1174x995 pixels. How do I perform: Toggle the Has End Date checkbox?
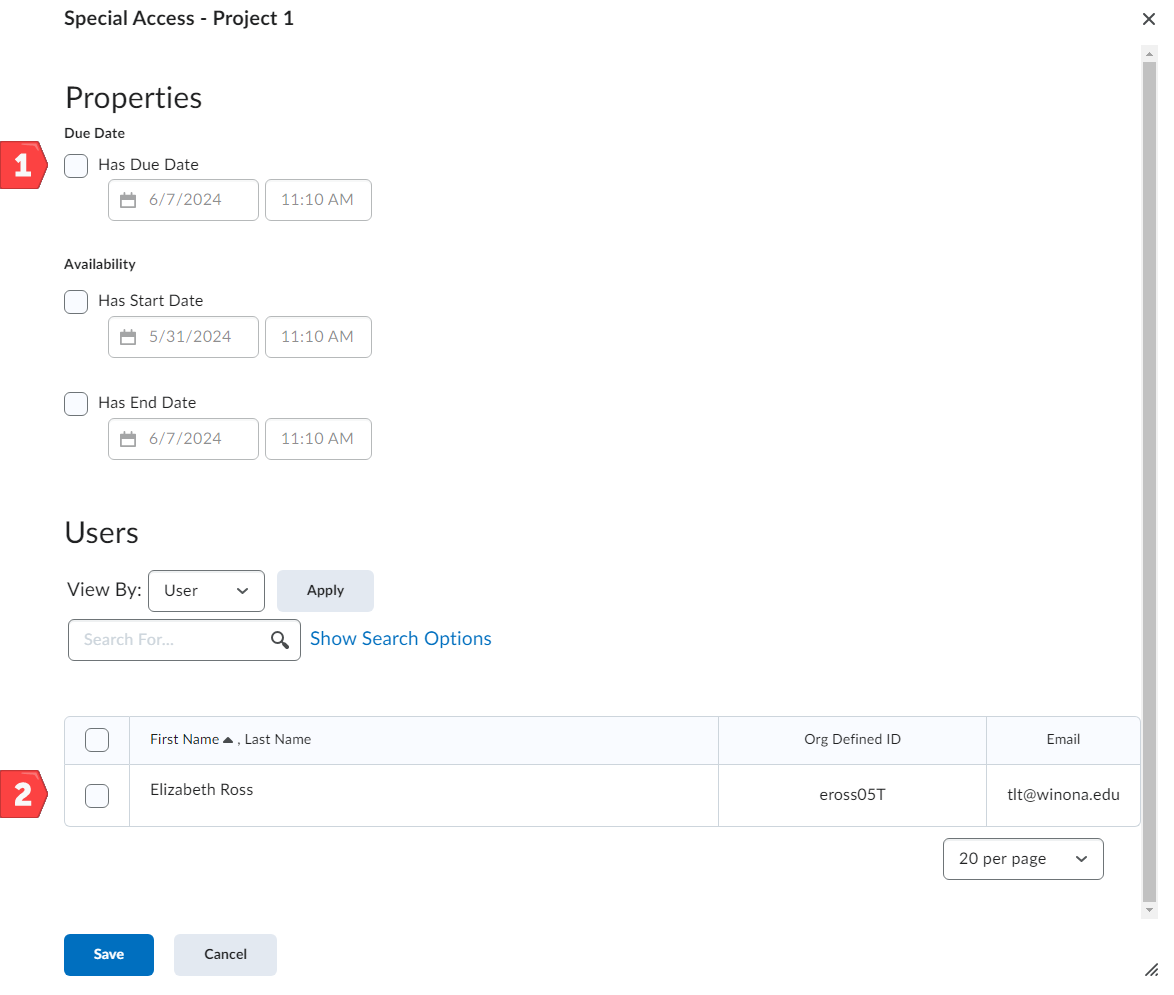pyautogui.click(x=76, y=403)
